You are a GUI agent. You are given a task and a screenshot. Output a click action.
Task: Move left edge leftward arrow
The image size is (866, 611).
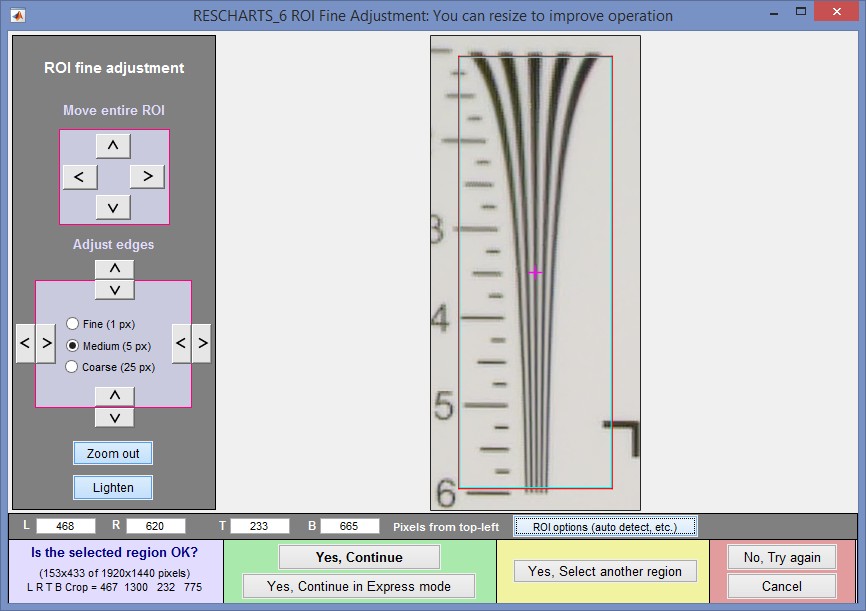pyautogui.click(x=25, y=343)
